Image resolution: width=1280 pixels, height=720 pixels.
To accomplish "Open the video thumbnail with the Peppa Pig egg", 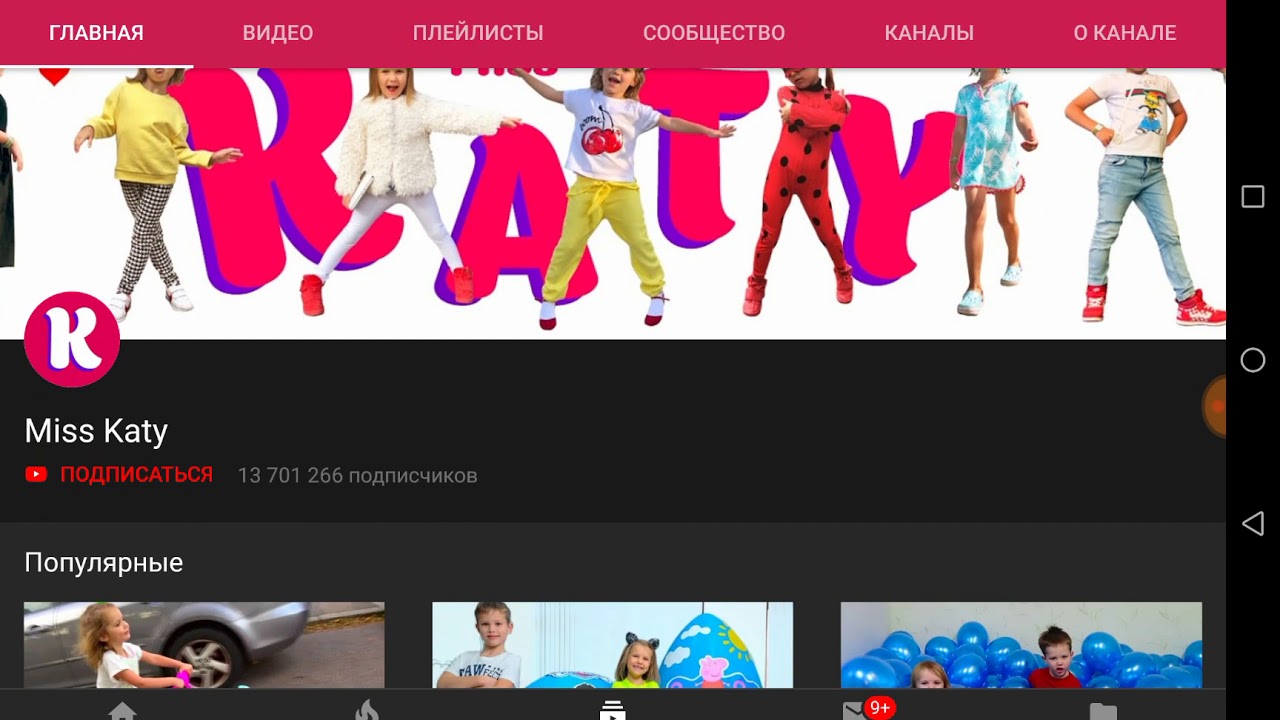I will click(612, 645).
